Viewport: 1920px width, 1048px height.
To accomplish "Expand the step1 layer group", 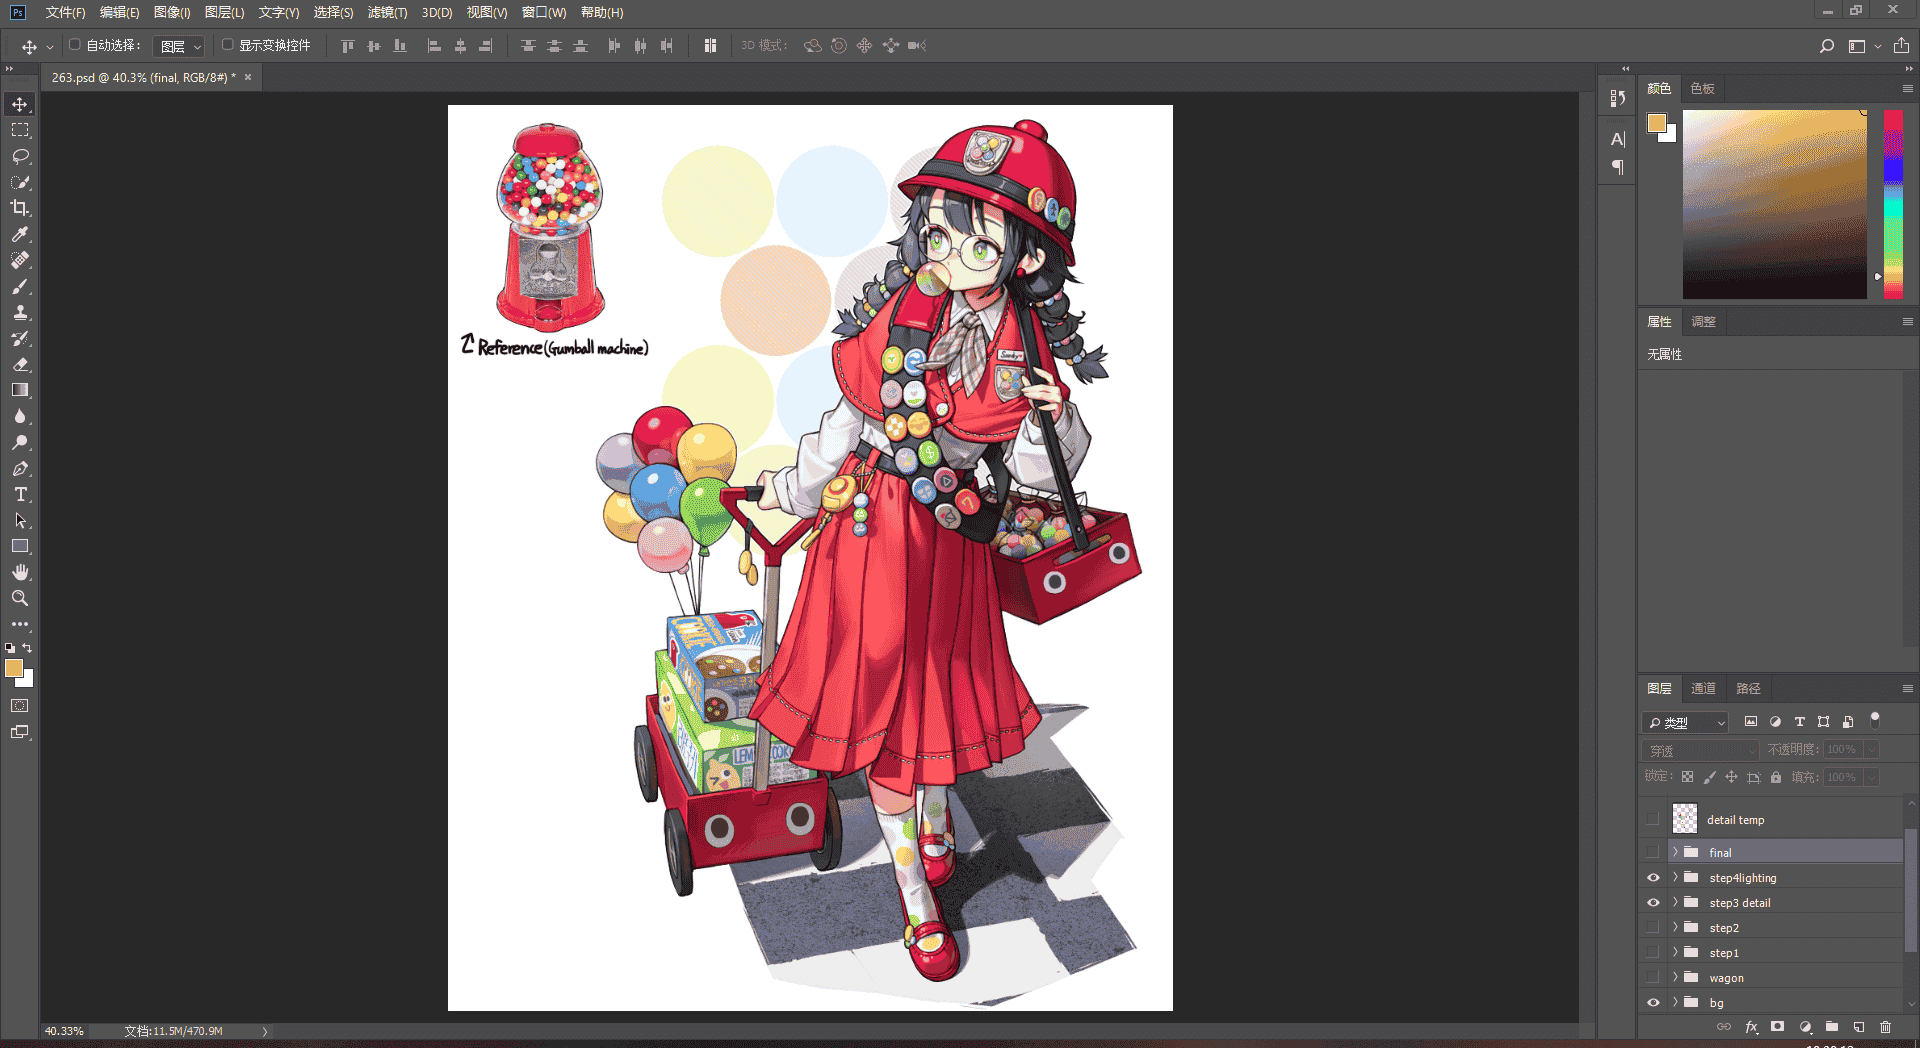I will pos(1675,952).
